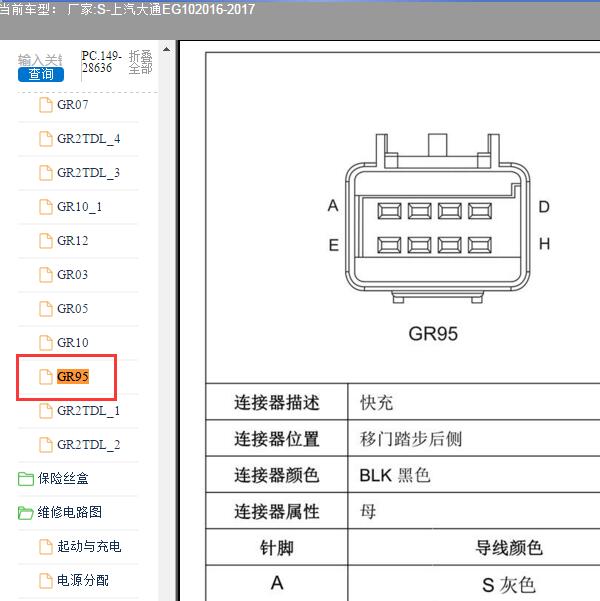Click the file icon beside GR2TDL_3
The width and height of the screenshot is (600, 601).
pos(46,172)
